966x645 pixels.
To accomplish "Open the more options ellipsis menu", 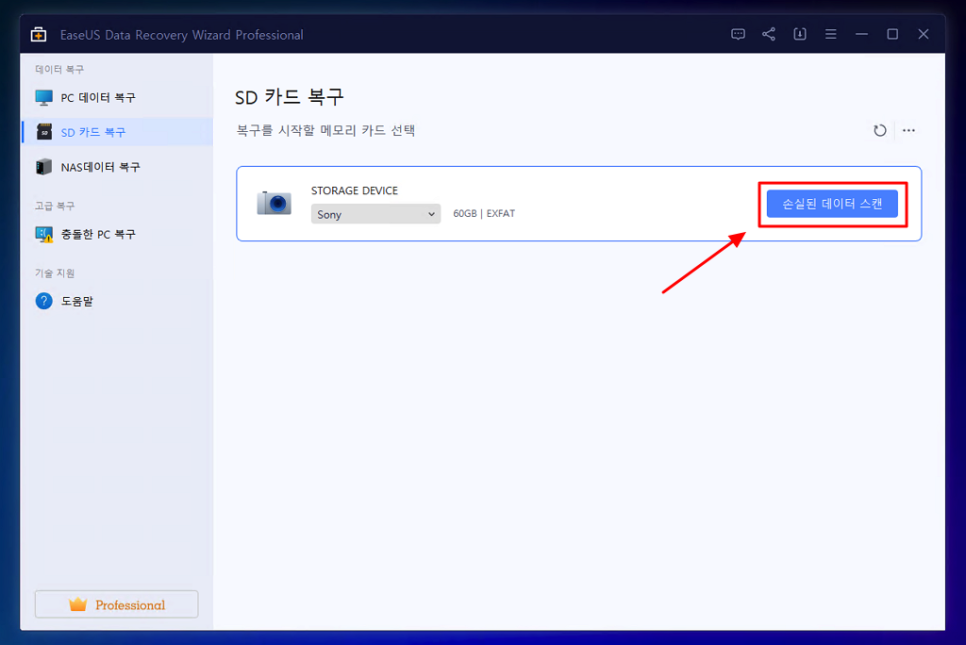I will pyautogui.click(x=909, y=131).
